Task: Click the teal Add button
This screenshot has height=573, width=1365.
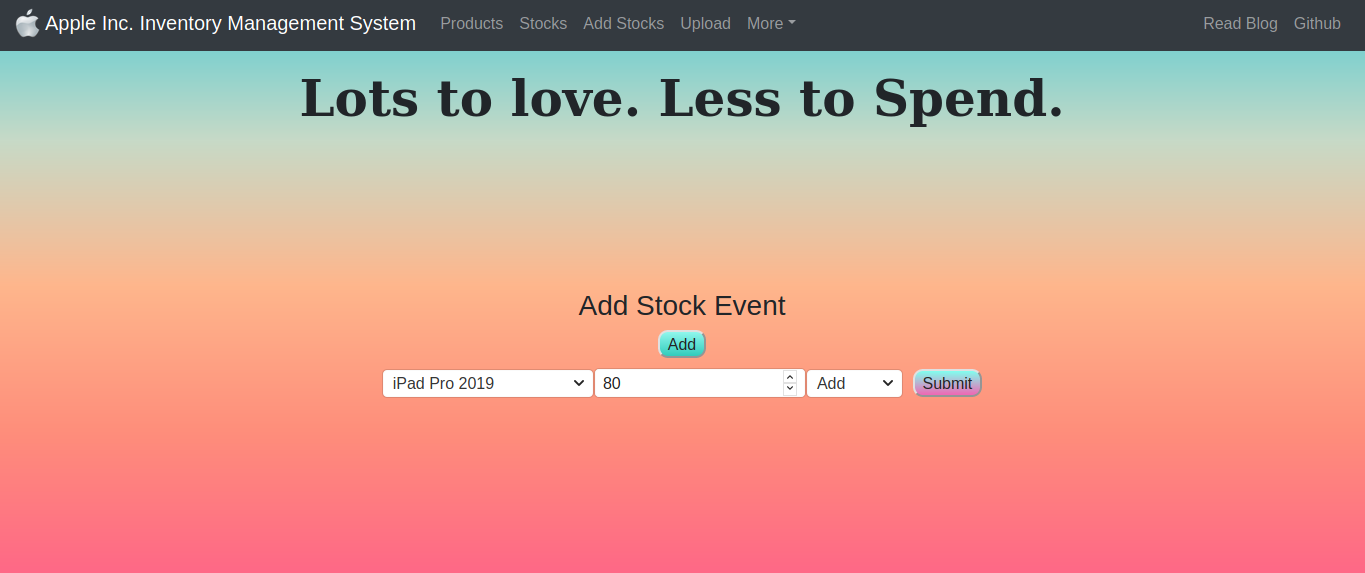Action: [x=682, y=344]
